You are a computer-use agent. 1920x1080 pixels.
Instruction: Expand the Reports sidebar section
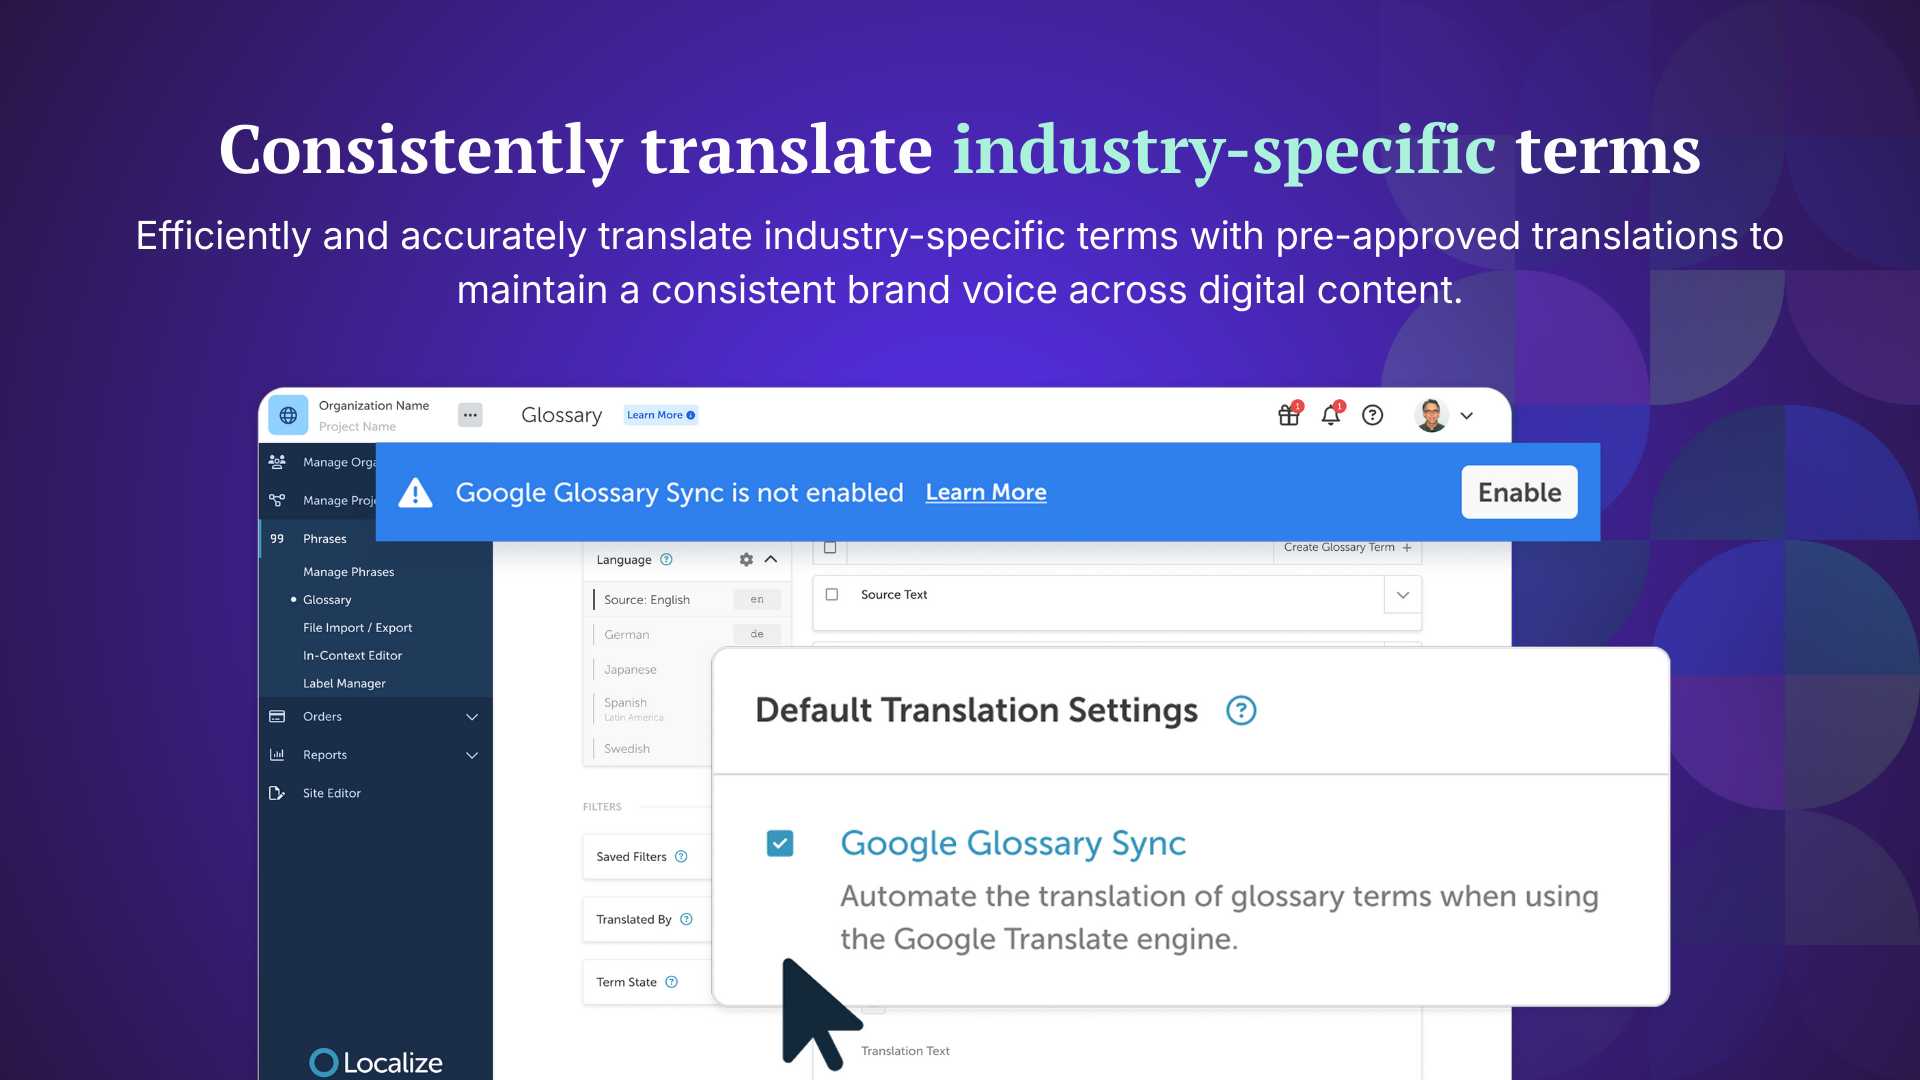coord(472,755)
